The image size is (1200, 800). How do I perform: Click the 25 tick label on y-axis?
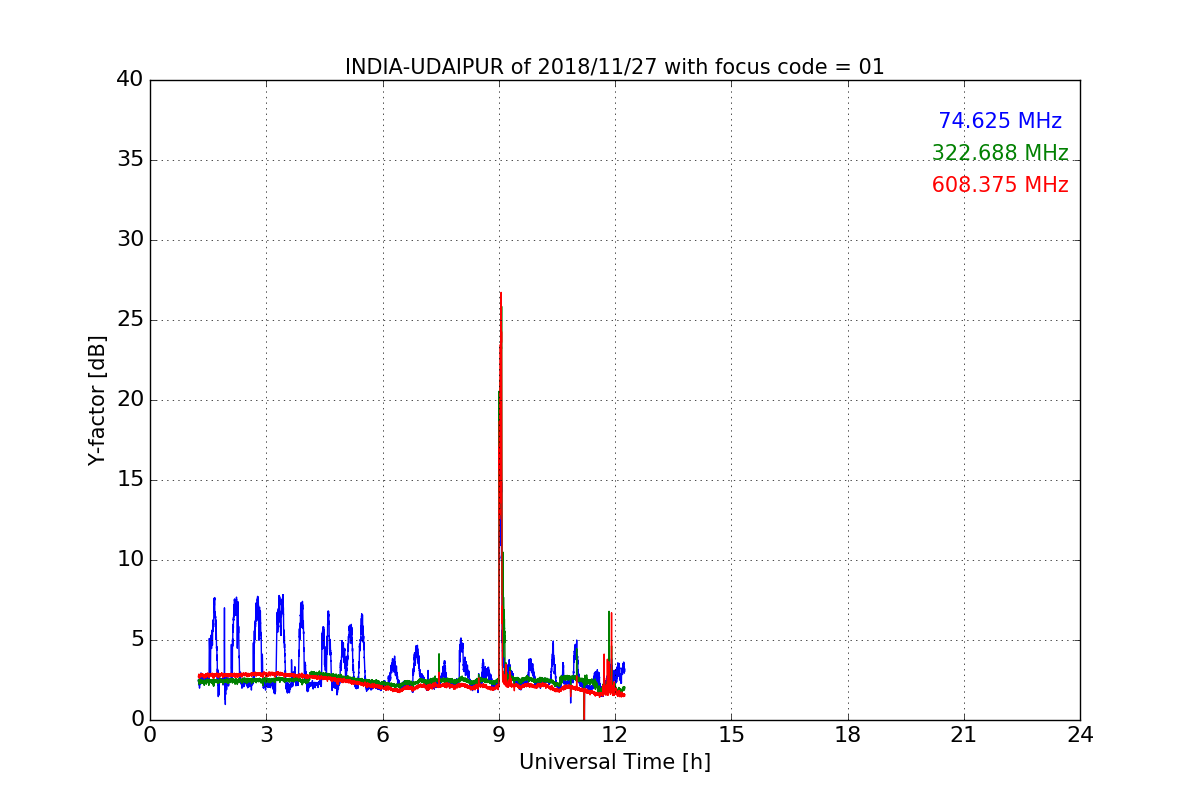pos(130,320)
